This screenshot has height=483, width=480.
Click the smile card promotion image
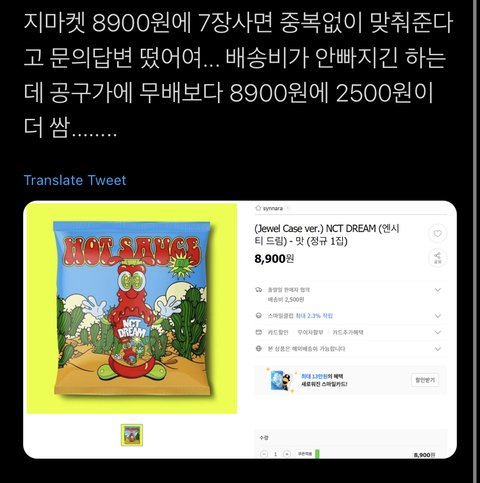[282, 380]
